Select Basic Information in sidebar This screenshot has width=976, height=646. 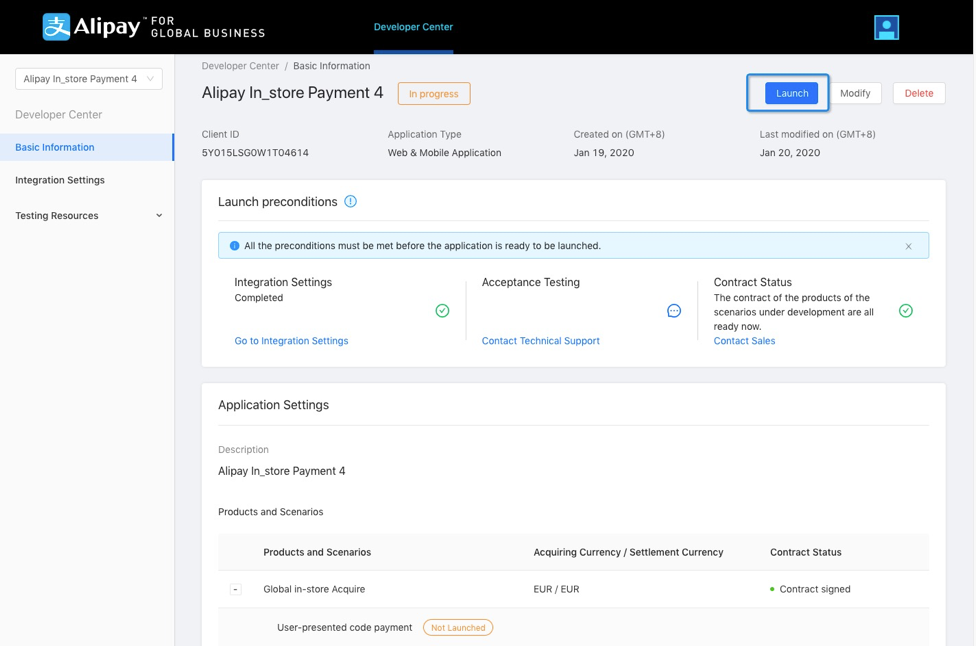(55, 147)
